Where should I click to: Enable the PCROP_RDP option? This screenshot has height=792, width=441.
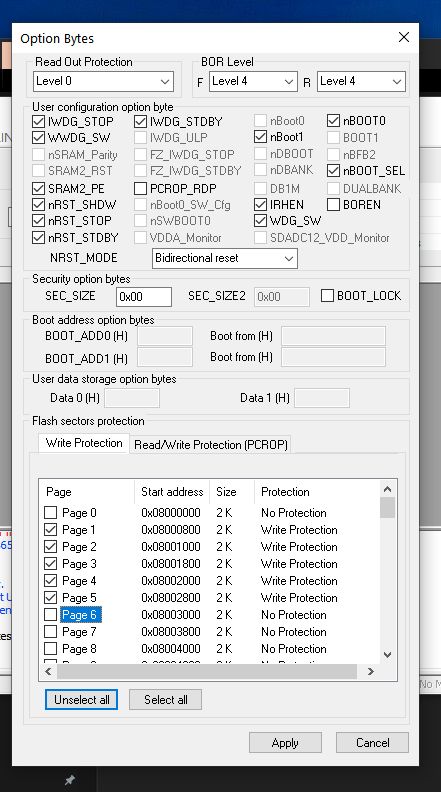tap(140, 188)
